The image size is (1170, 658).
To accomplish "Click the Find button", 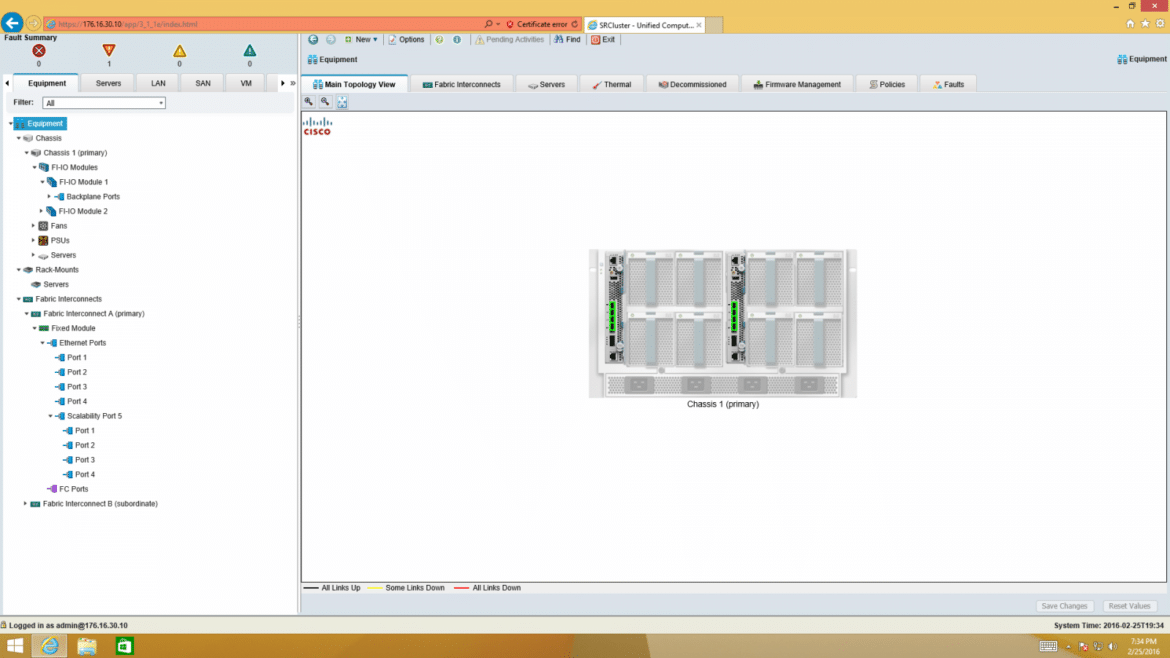I will [x=567, y=40].
